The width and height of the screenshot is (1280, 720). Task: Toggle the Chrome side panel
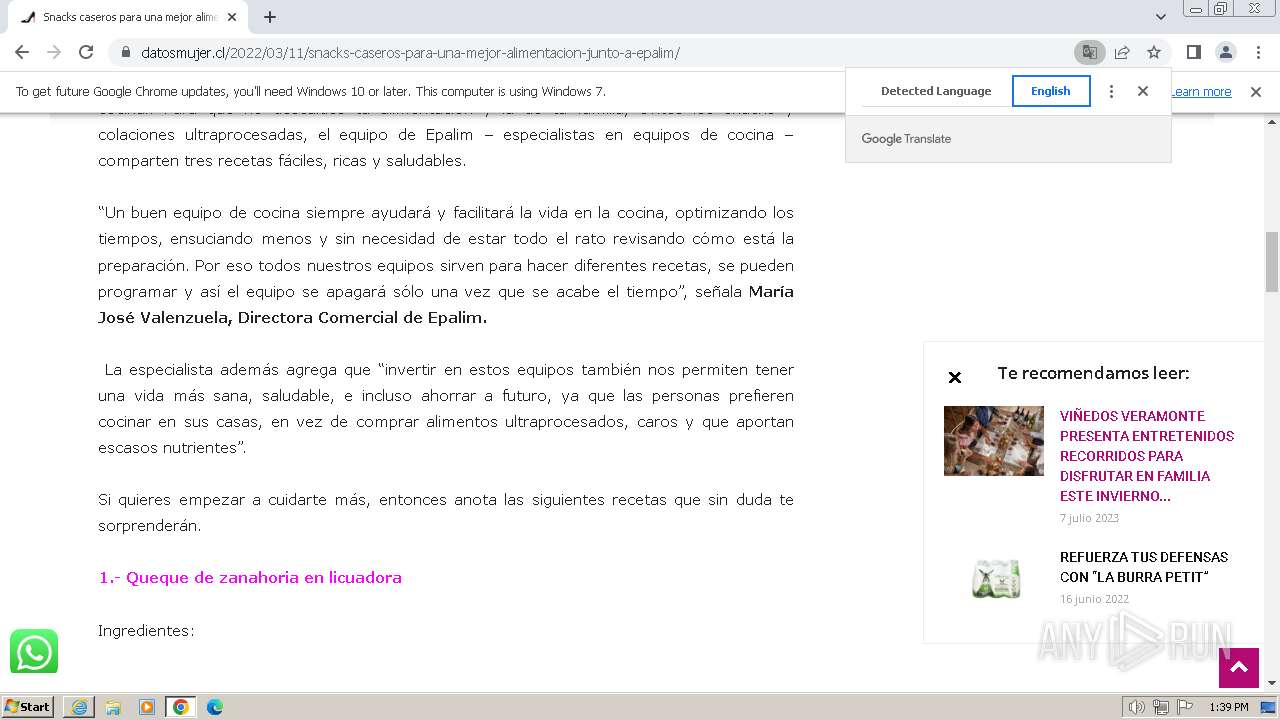[1193, 52]
